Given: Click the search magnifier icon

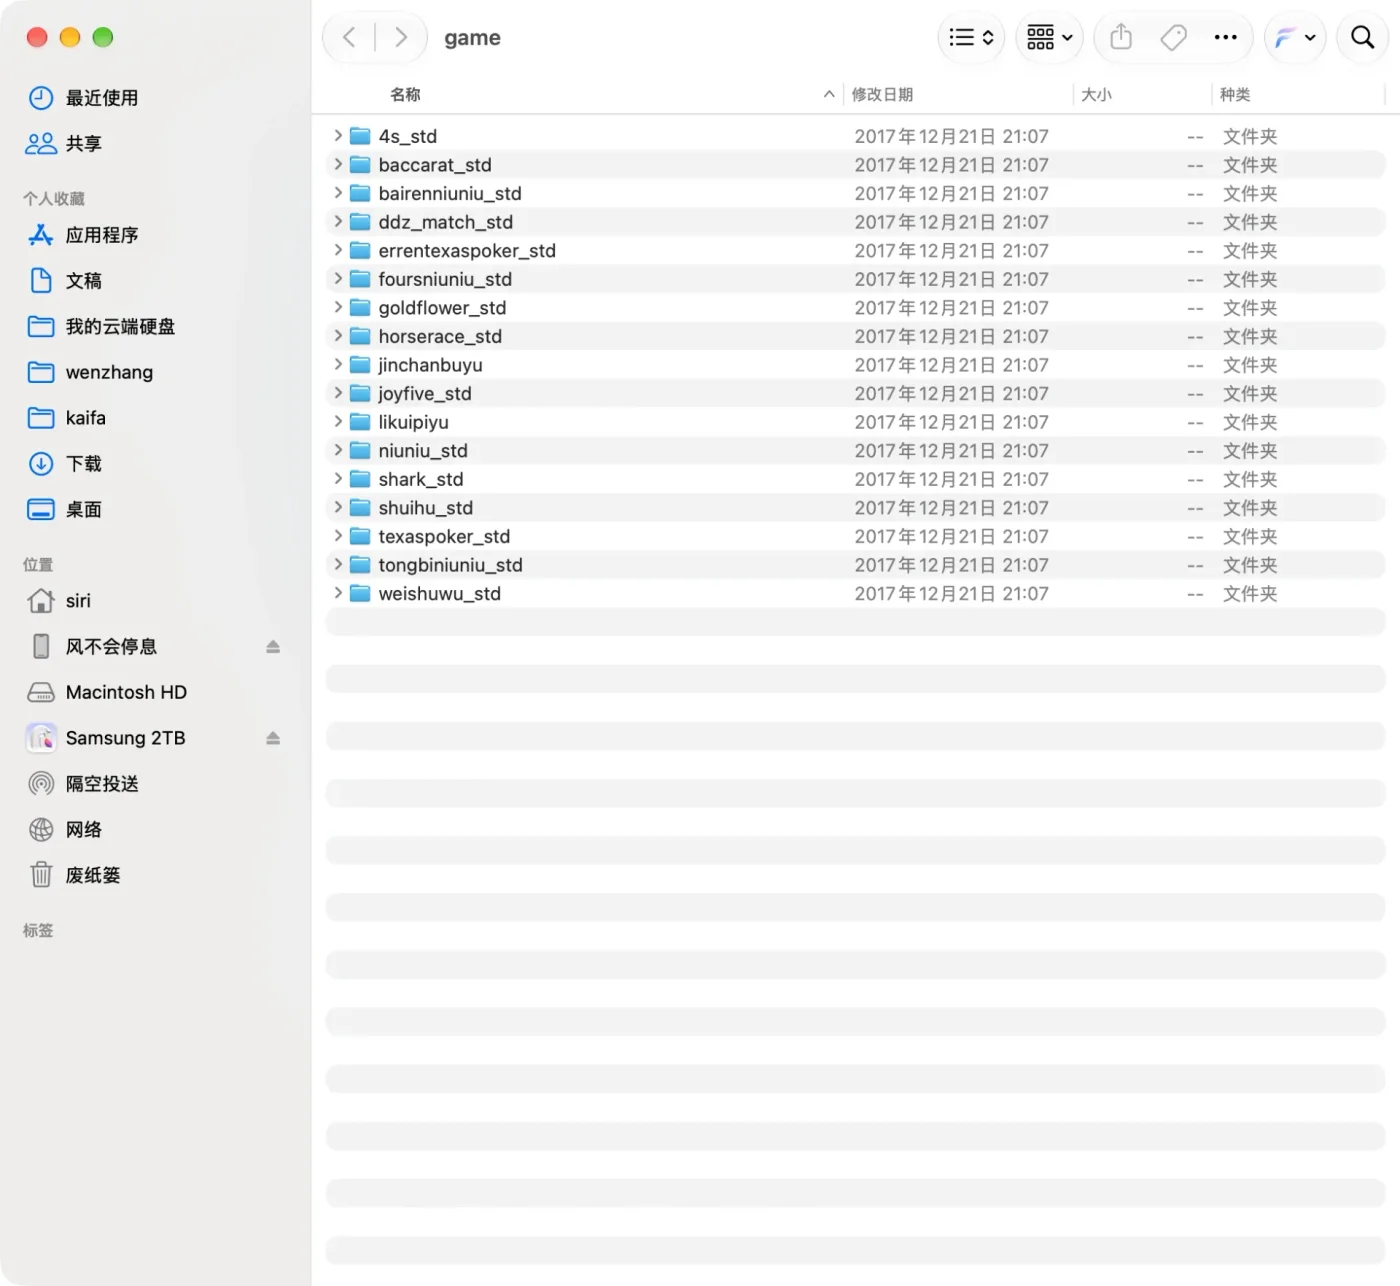Looking at the screenshot, I should 1362,38.
